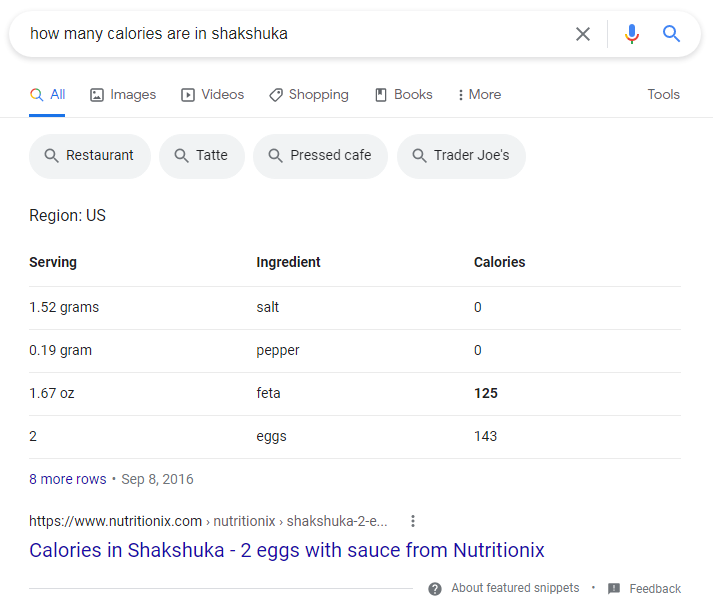Select the Restaurant suggestion chip

[90, 156]
